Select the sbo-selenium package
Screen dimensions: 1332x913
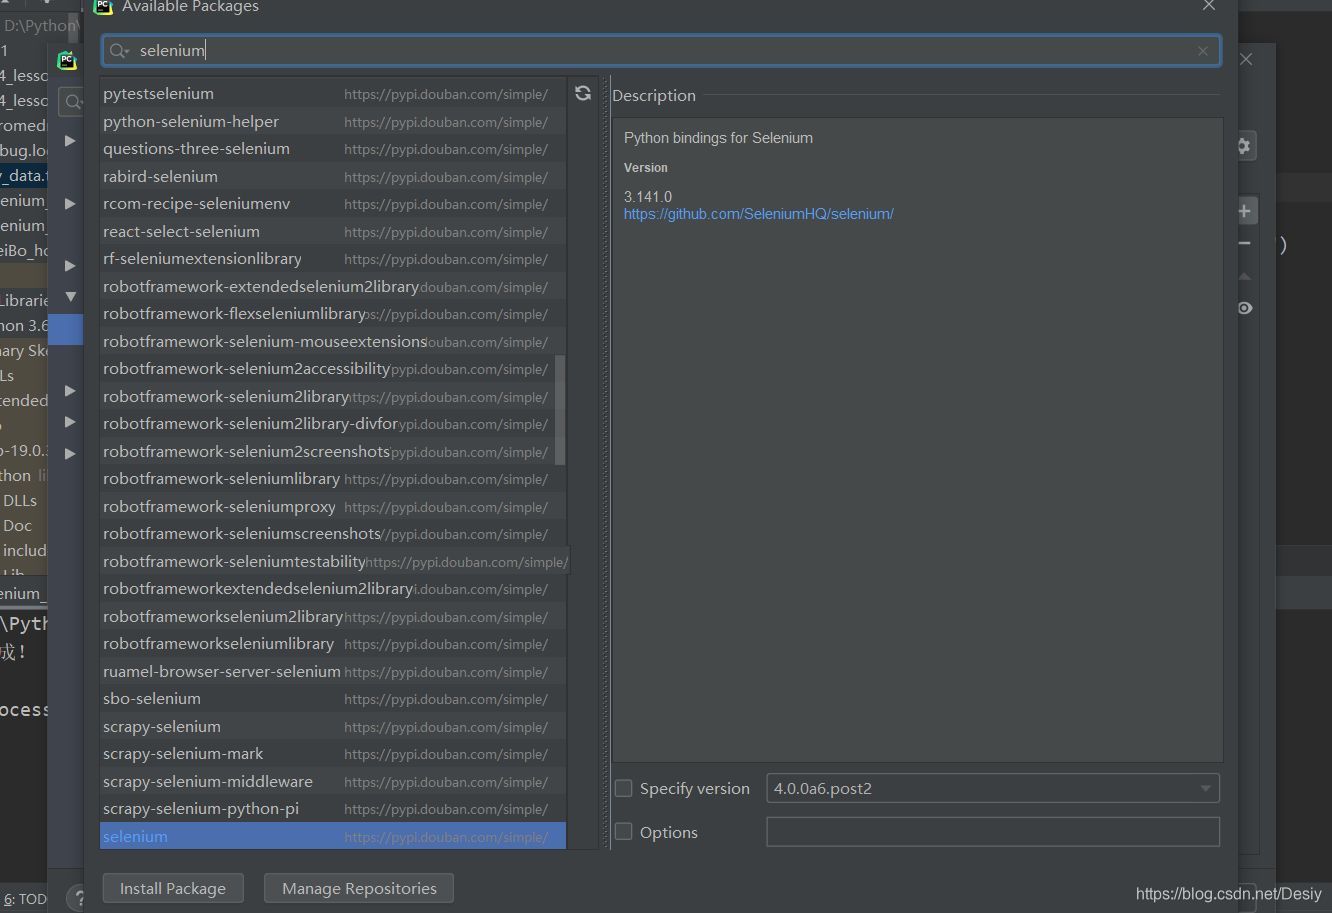[x=333, y=699]
